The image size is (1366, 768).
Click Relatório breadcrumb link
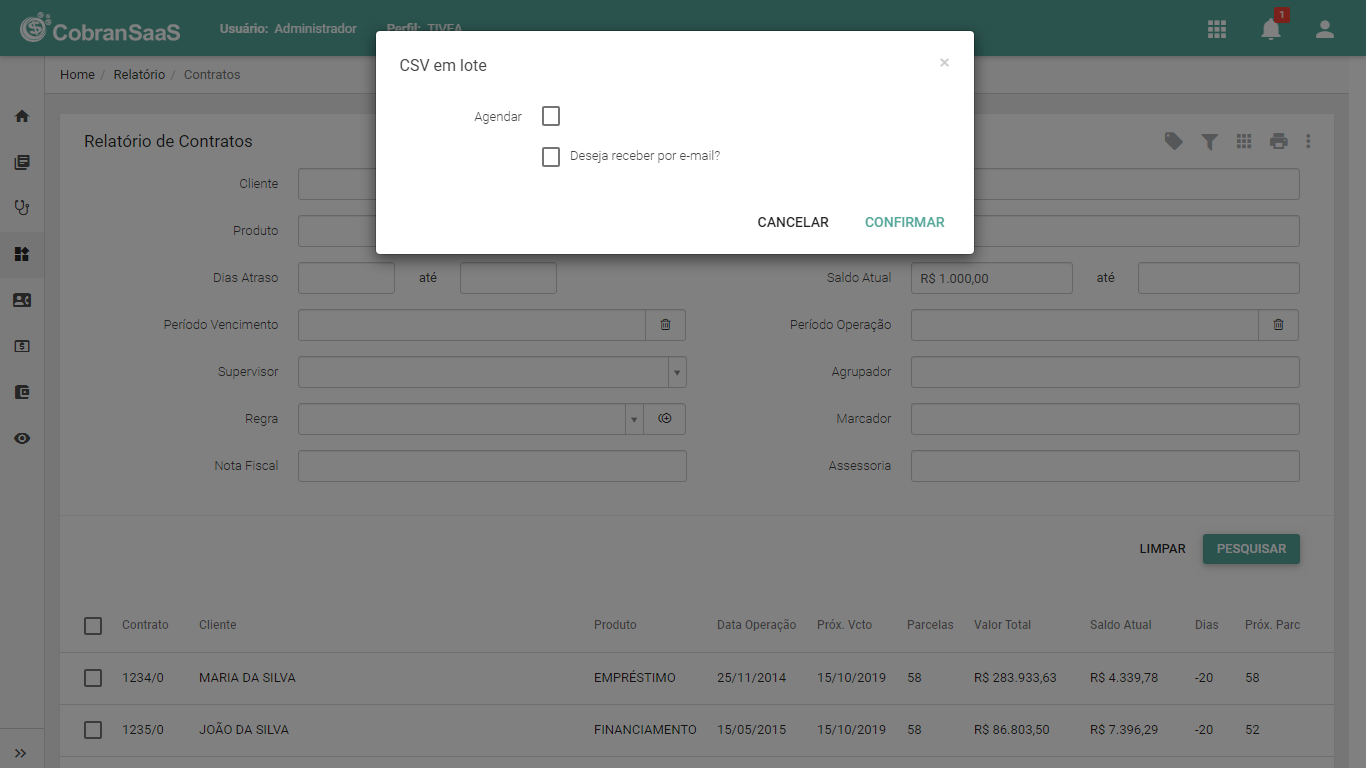139,75
